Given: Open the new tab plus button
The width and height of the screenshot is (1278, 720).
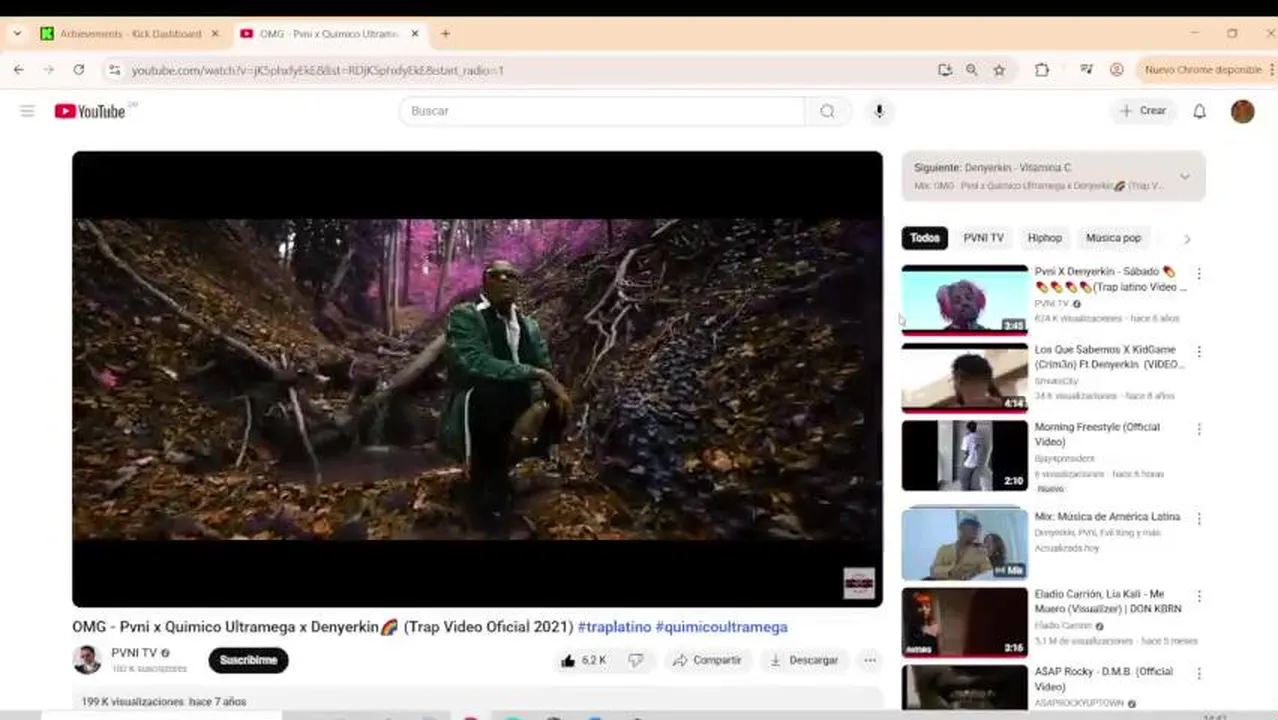Looking at the screenshot, I should pyautogui.click(x=445, y=33).
